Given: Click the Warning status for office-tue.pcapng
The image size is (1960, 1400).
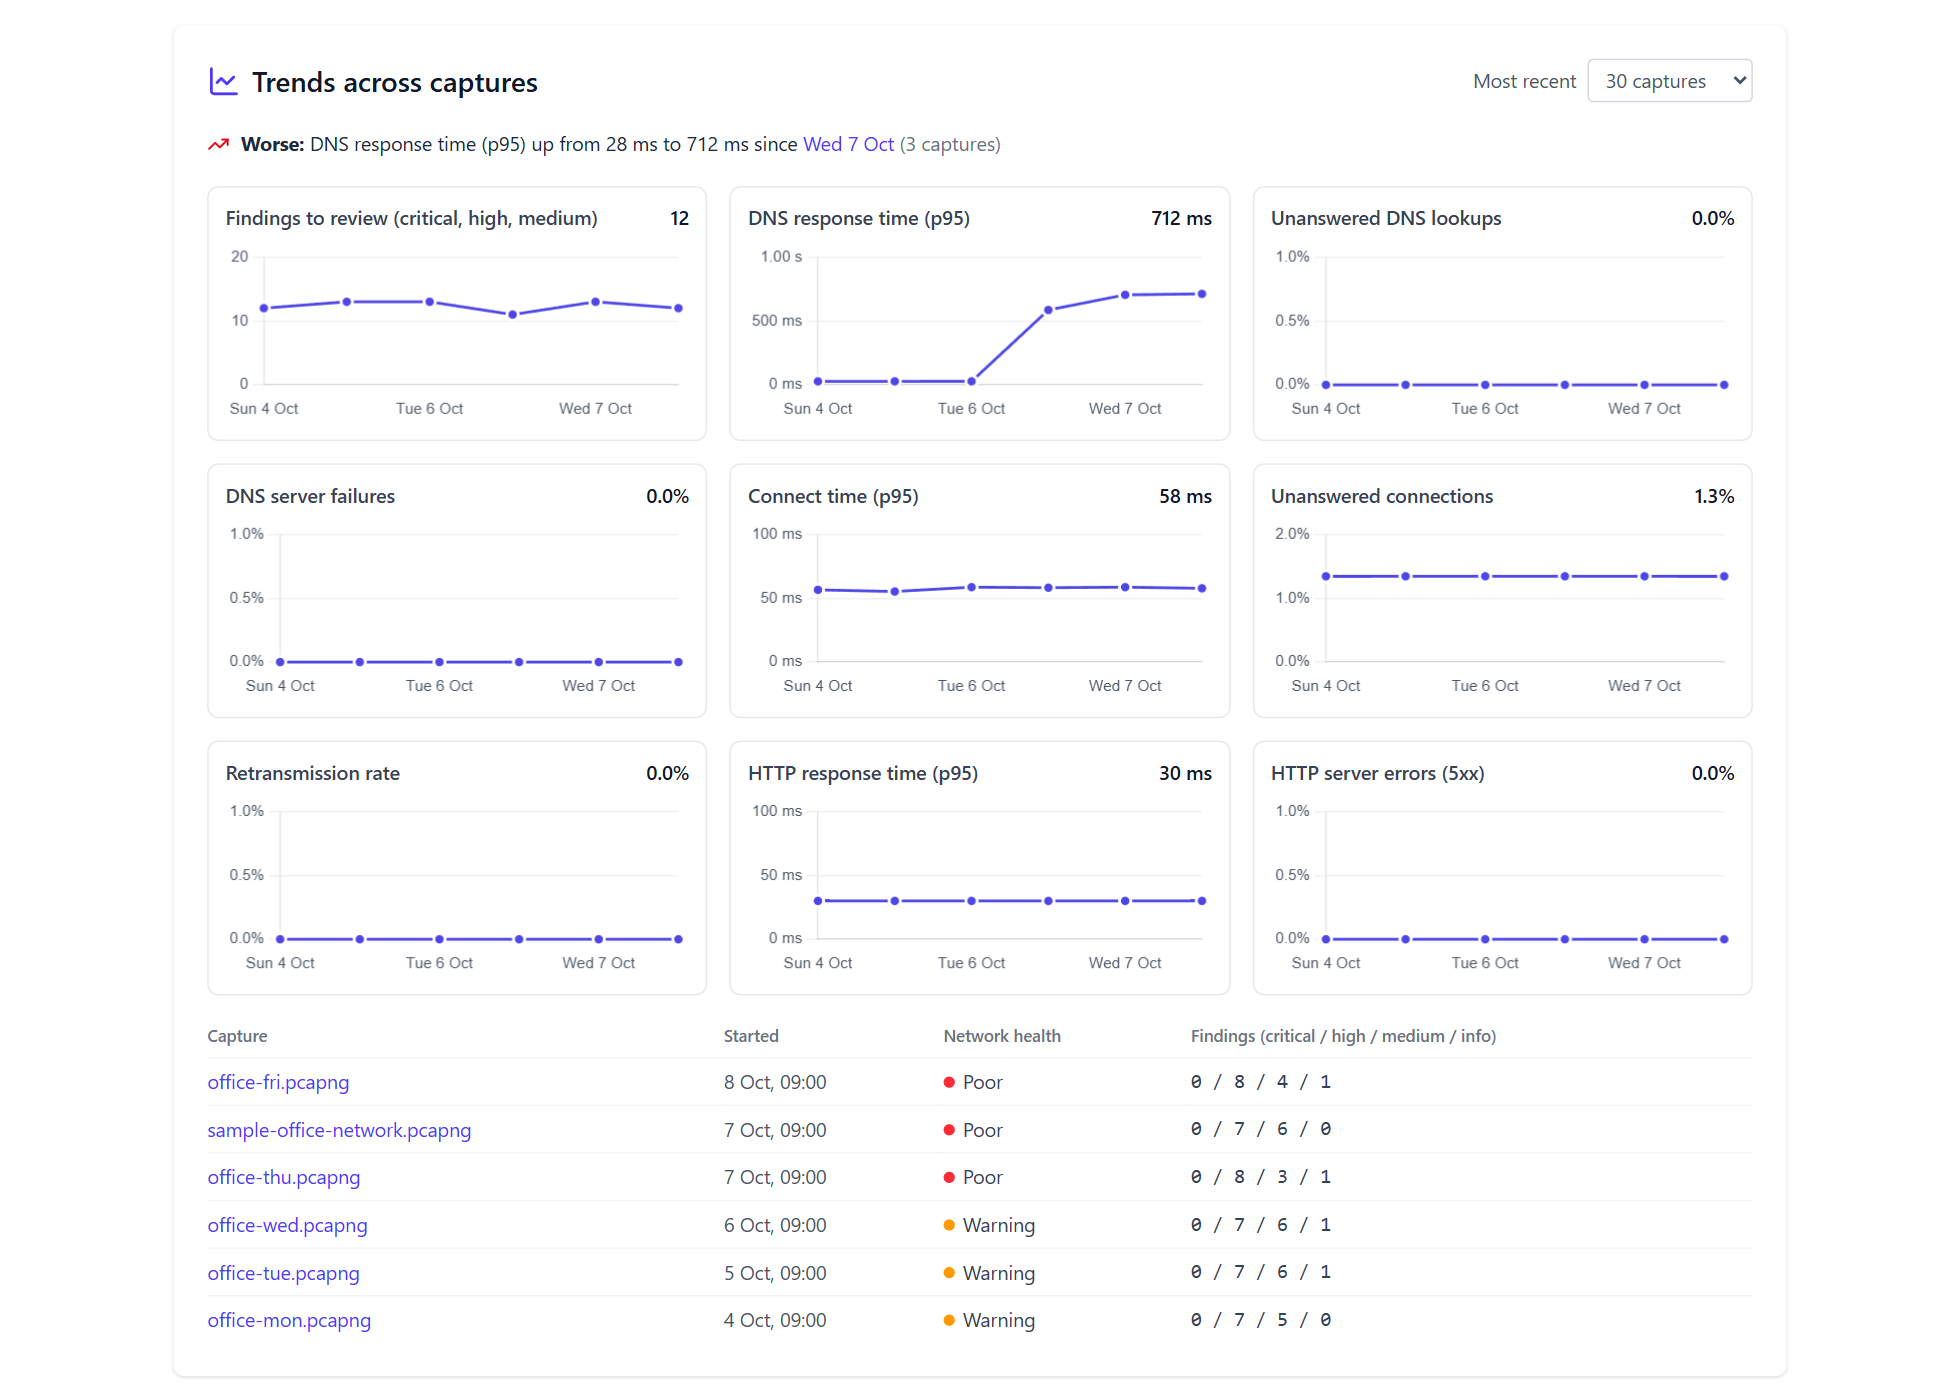Looking at the screenshot, I should tap(989, 1273).
